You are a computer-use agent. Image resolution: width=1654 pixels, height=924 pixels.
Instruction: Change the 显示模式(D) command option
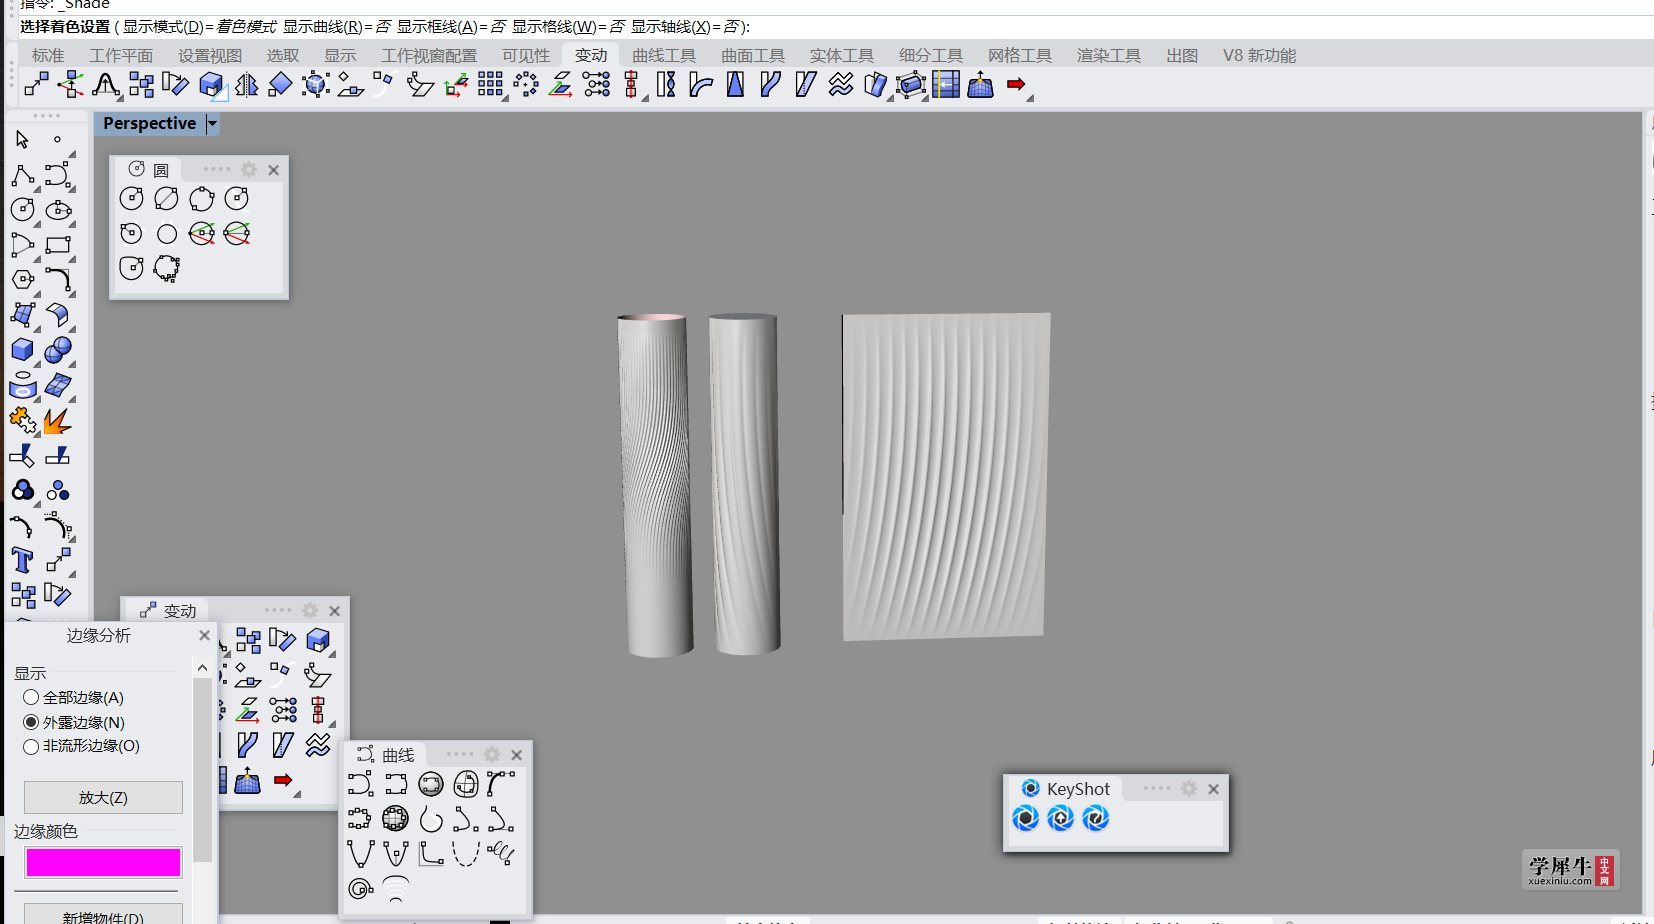199,27
